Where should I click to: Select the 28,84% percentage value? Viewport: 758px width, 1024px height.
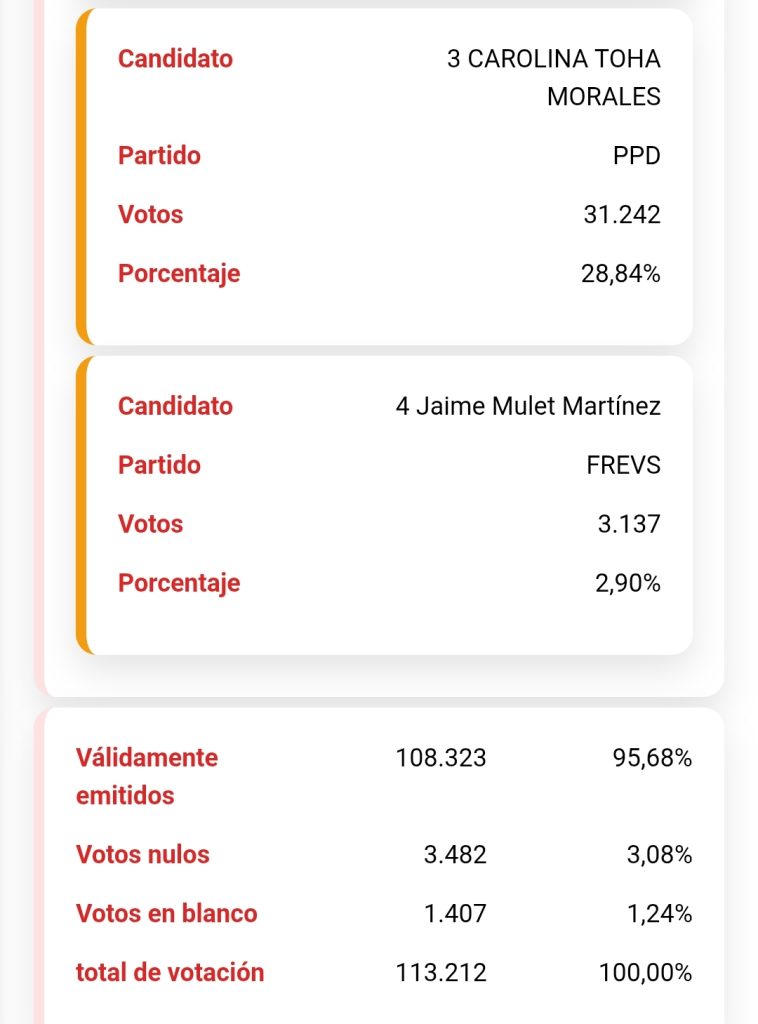click(620, 273)
